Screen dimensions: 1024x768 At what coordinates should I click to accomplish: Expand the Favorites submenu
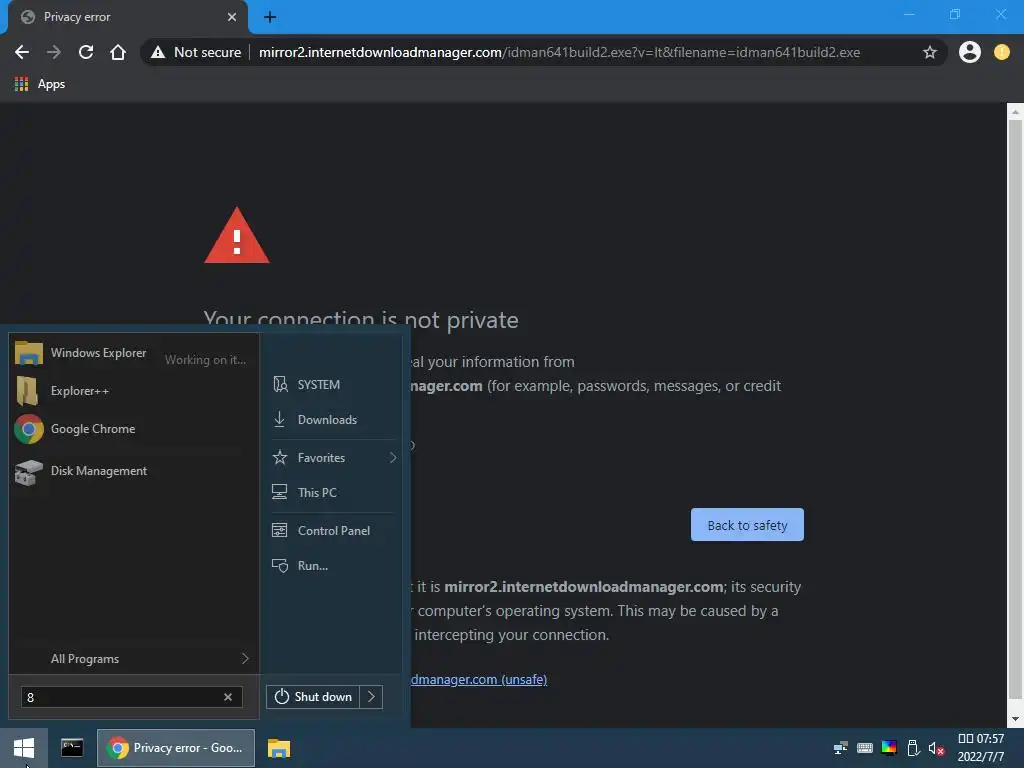333,458
